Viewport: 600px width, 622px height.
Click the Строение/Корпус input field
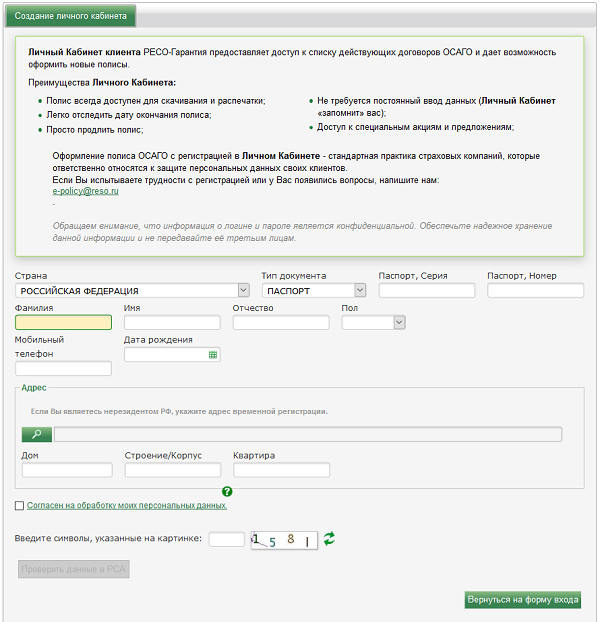[x=173, y=470]
